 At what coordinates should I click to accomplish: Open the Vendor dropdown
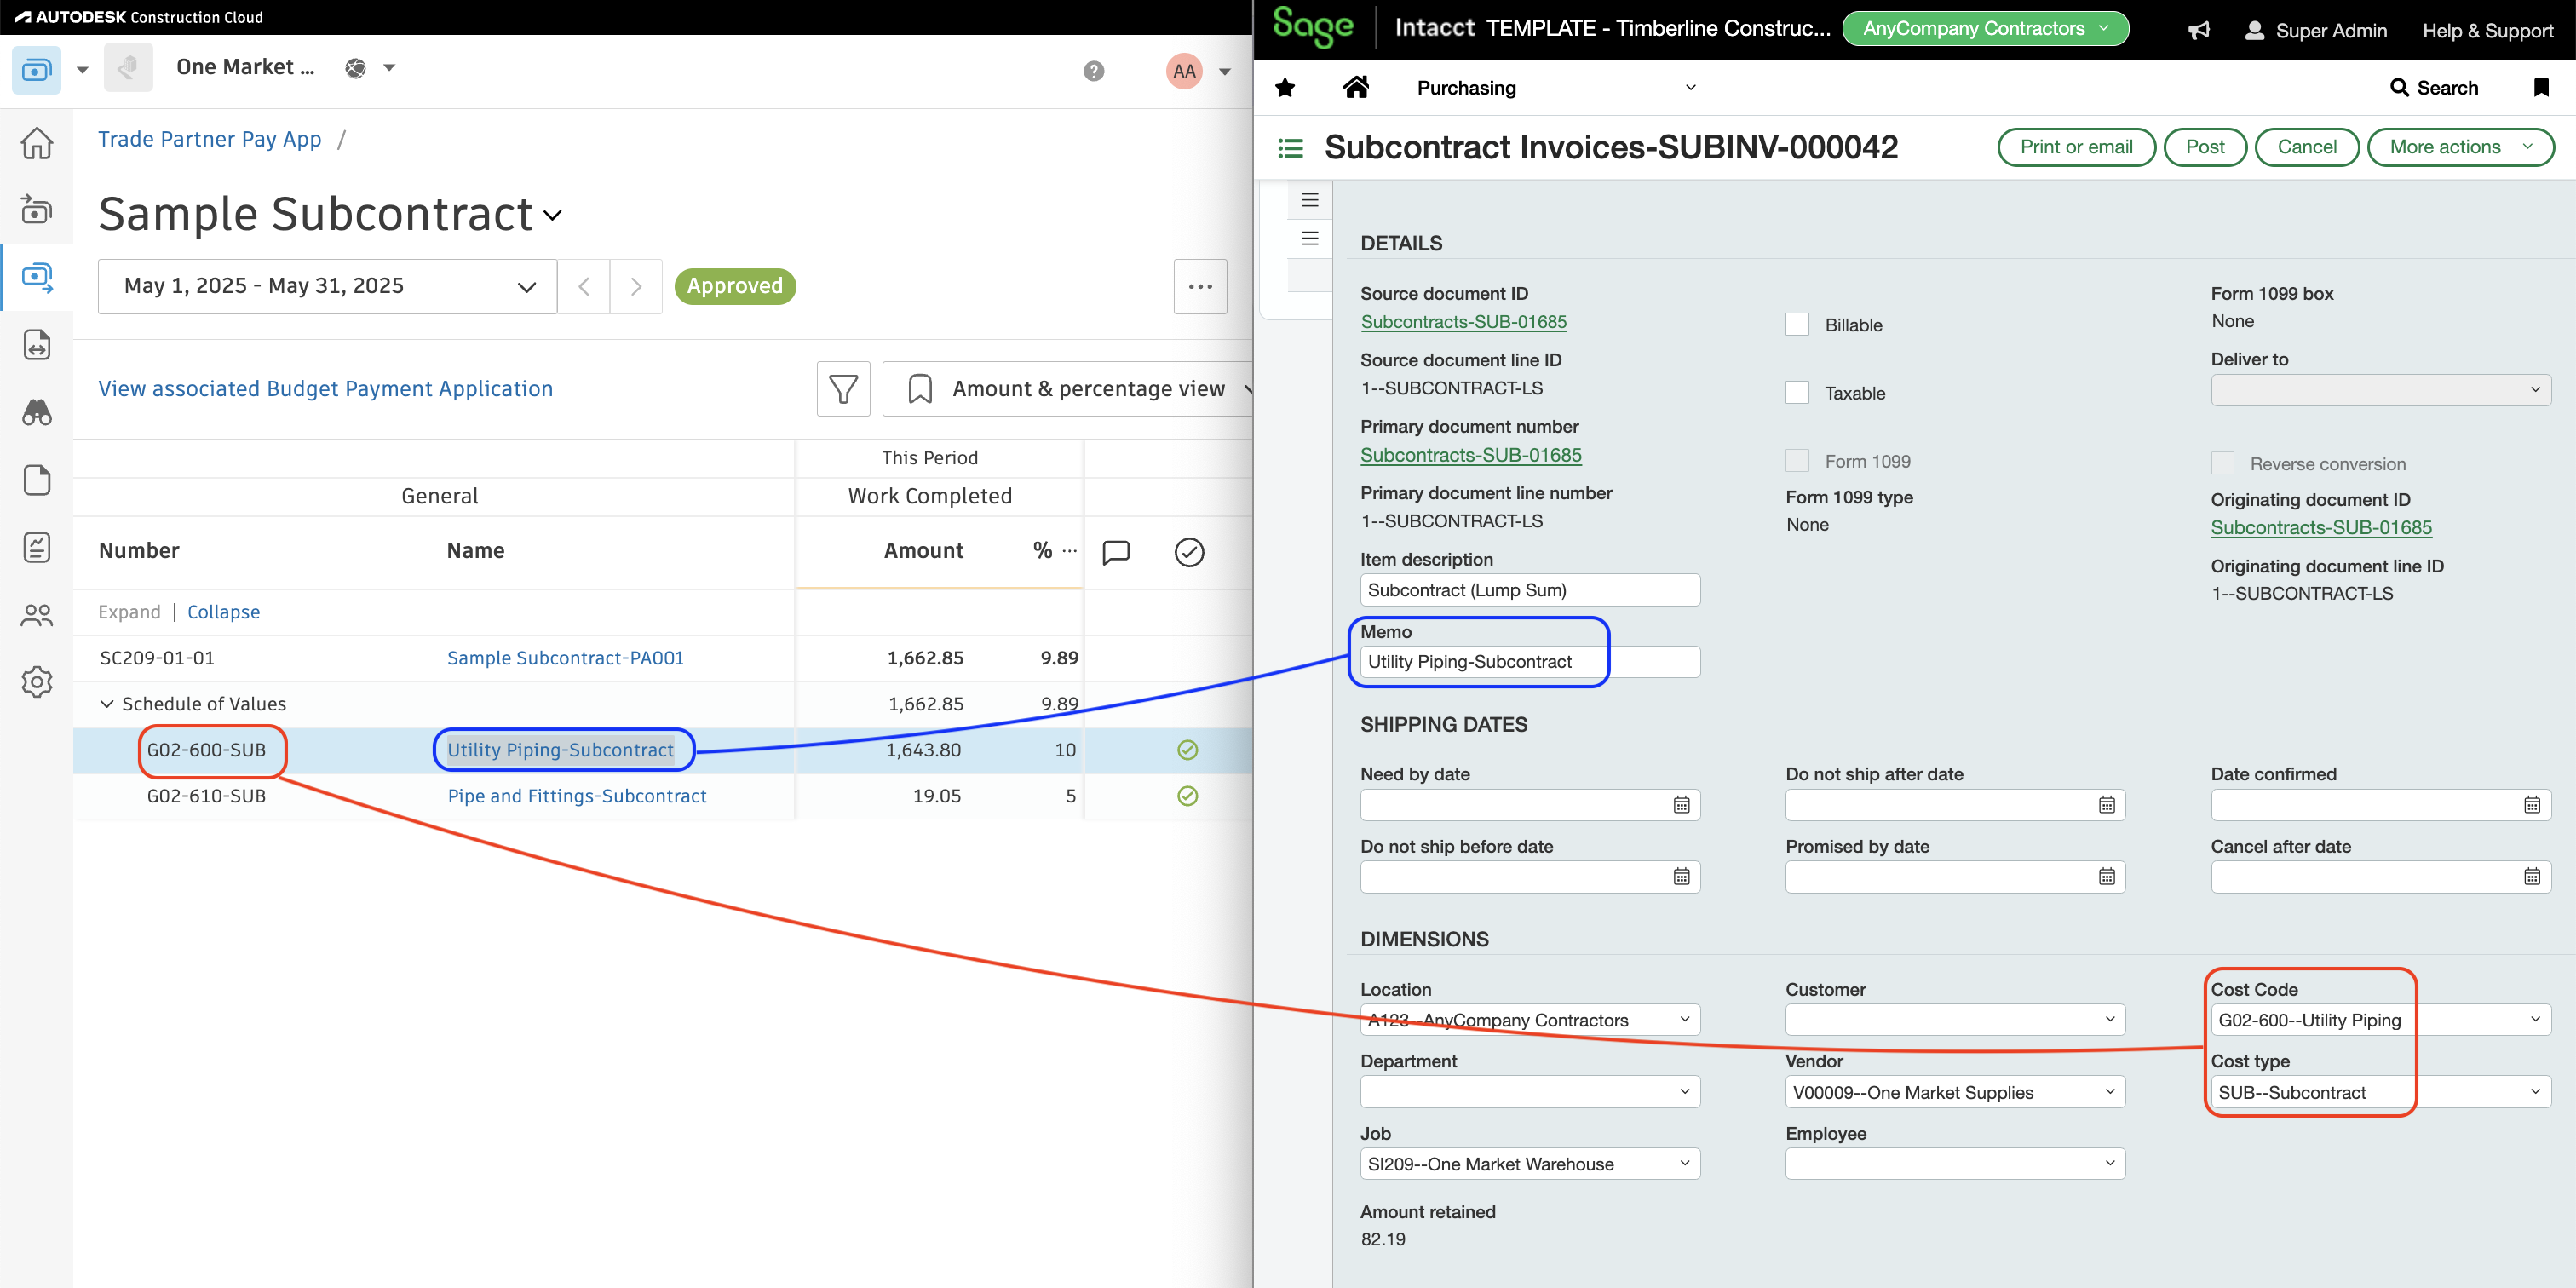(x=1955, y=1092)
